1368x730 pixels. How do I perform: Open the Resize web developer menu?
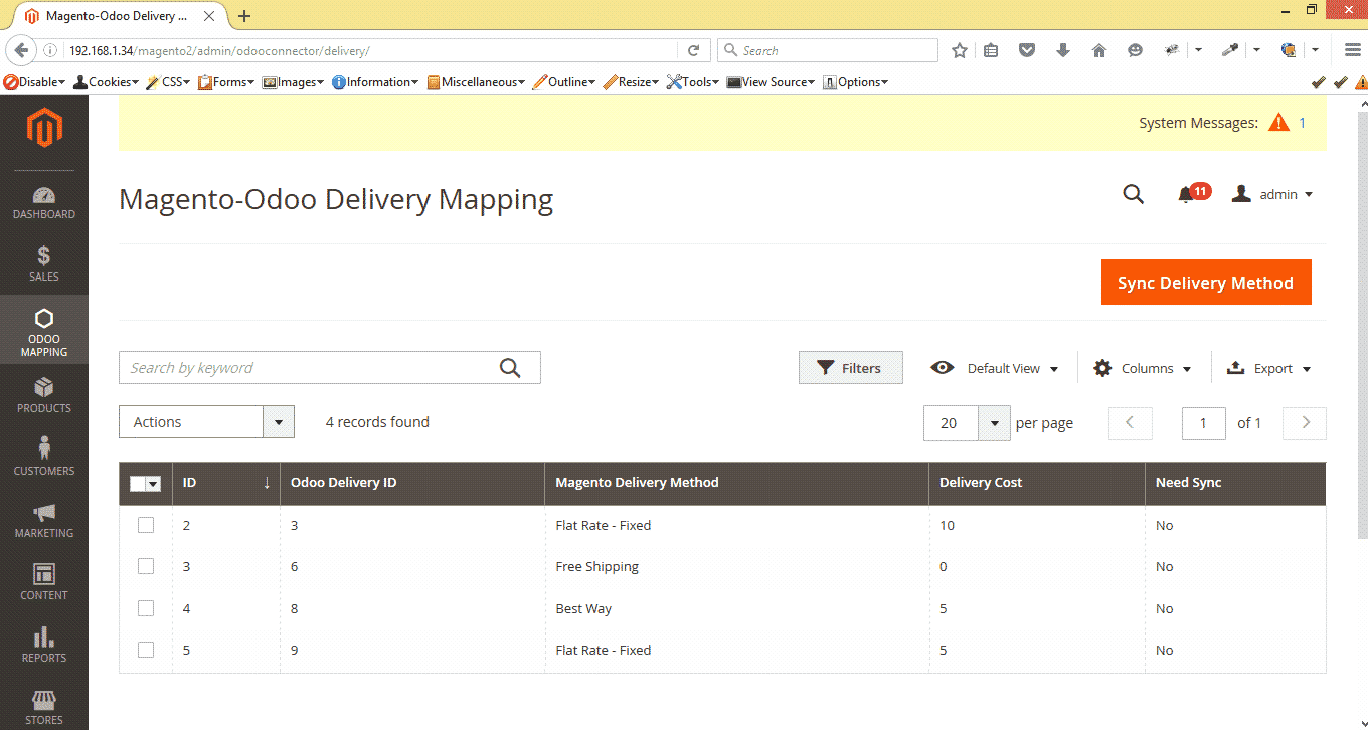tap(631, 82)
